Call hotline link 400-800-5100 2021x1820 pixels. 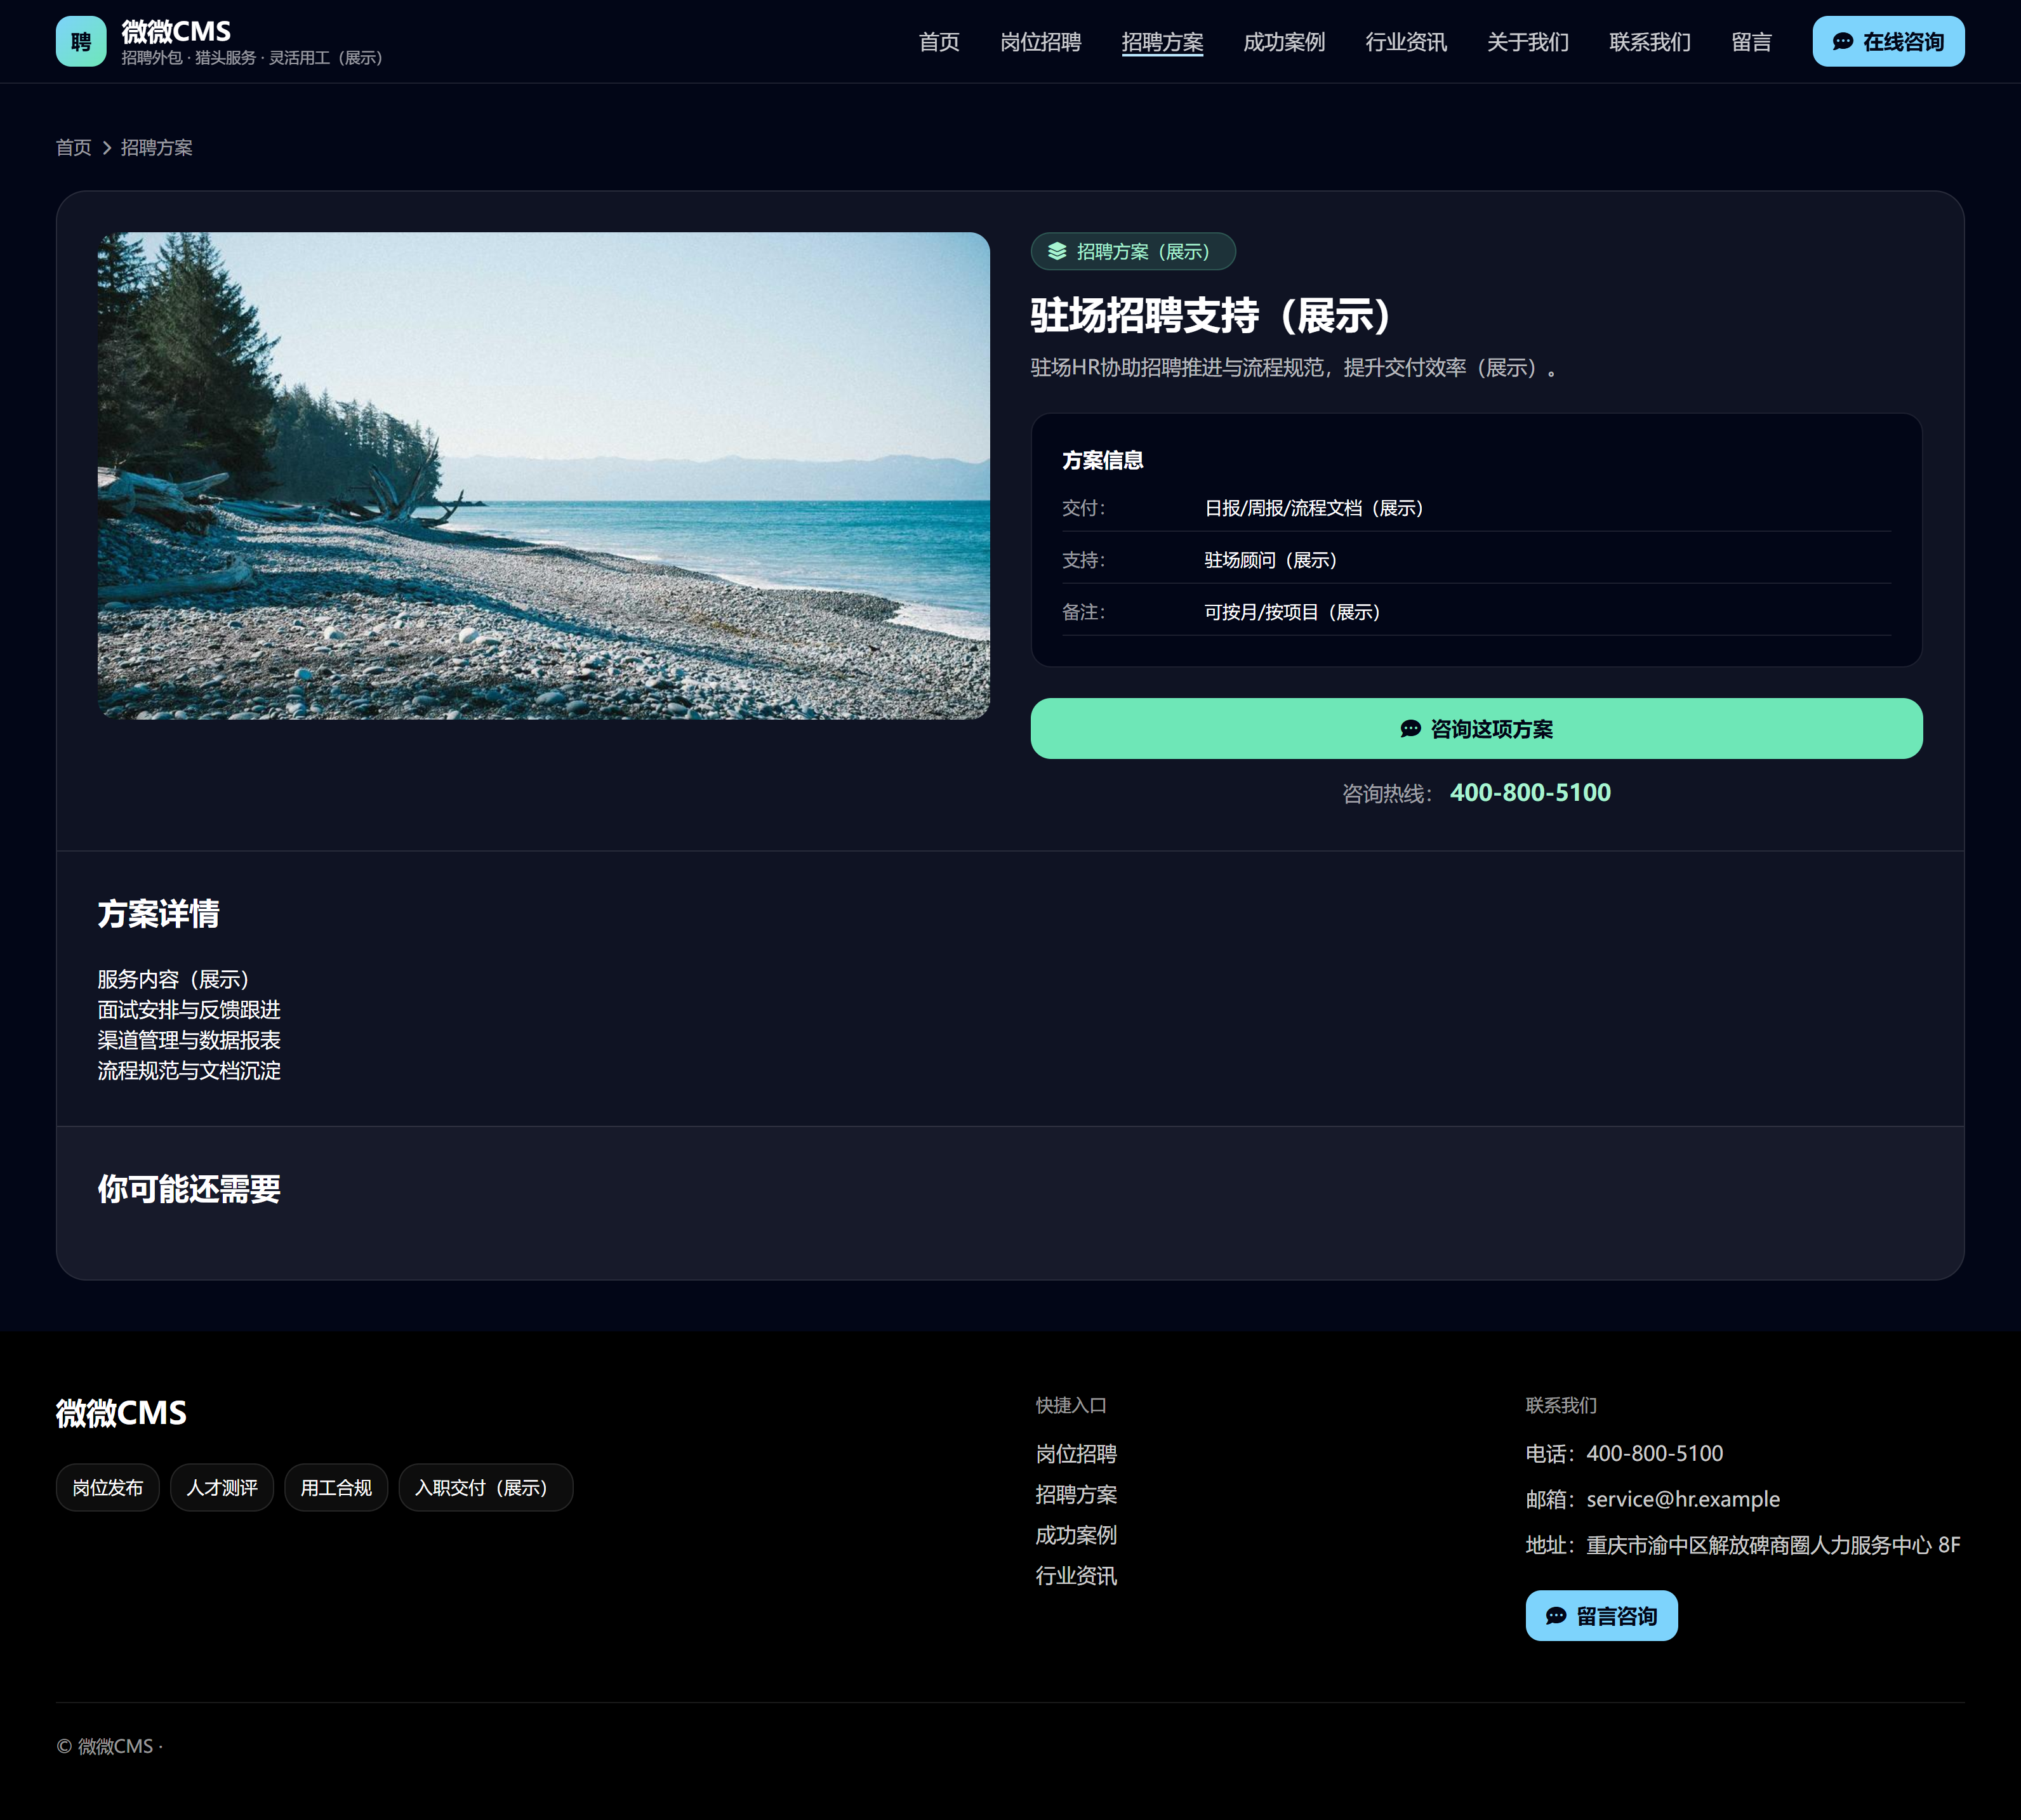(x=1529, y=793)
